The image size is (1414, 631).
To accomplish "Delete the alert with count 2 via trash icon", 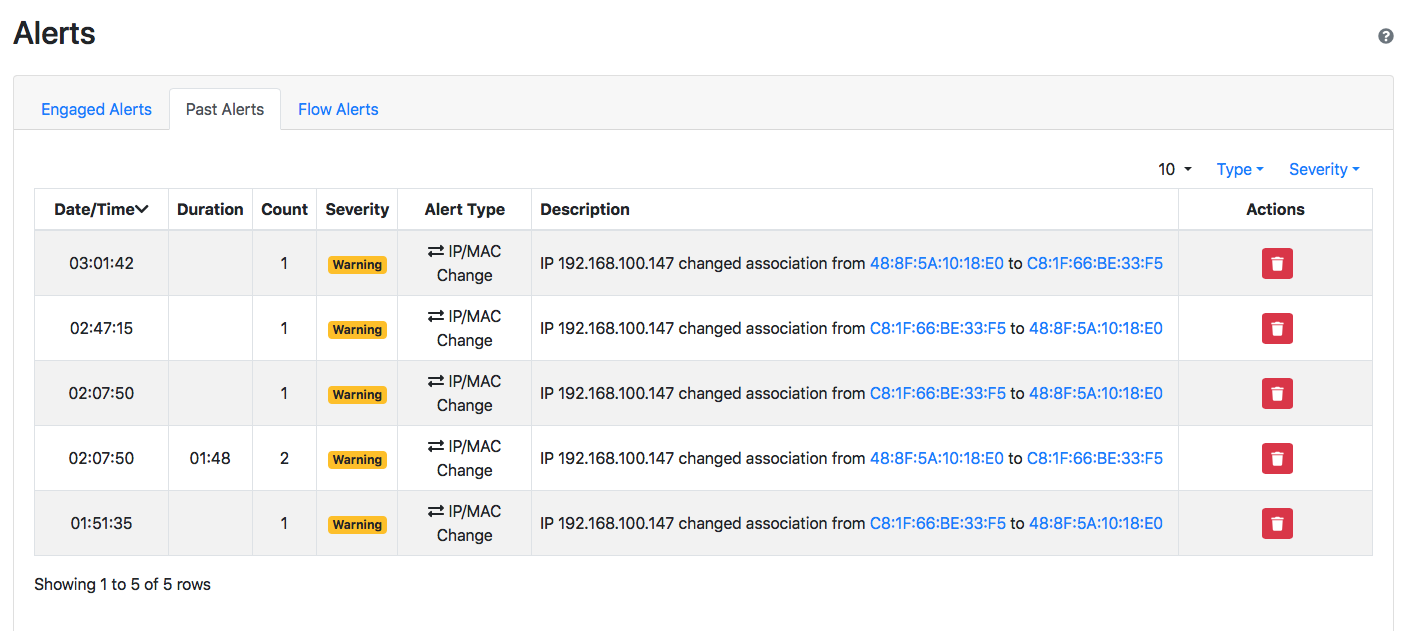I will [1277, 458].
